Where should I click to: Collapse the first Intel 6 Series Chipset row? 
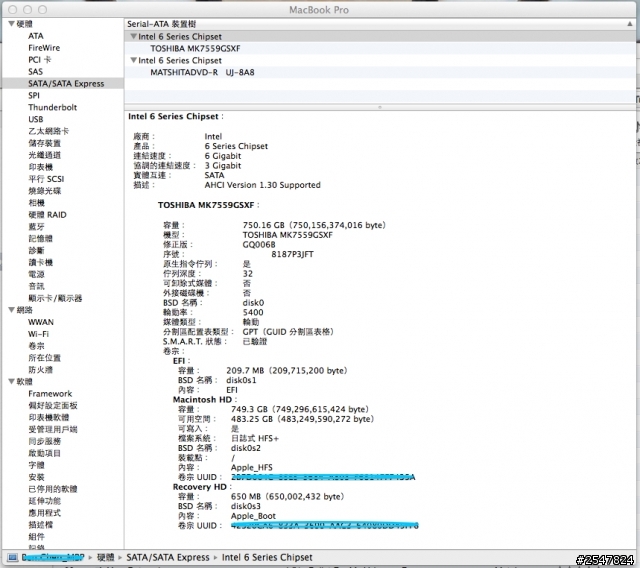(133, 36)
